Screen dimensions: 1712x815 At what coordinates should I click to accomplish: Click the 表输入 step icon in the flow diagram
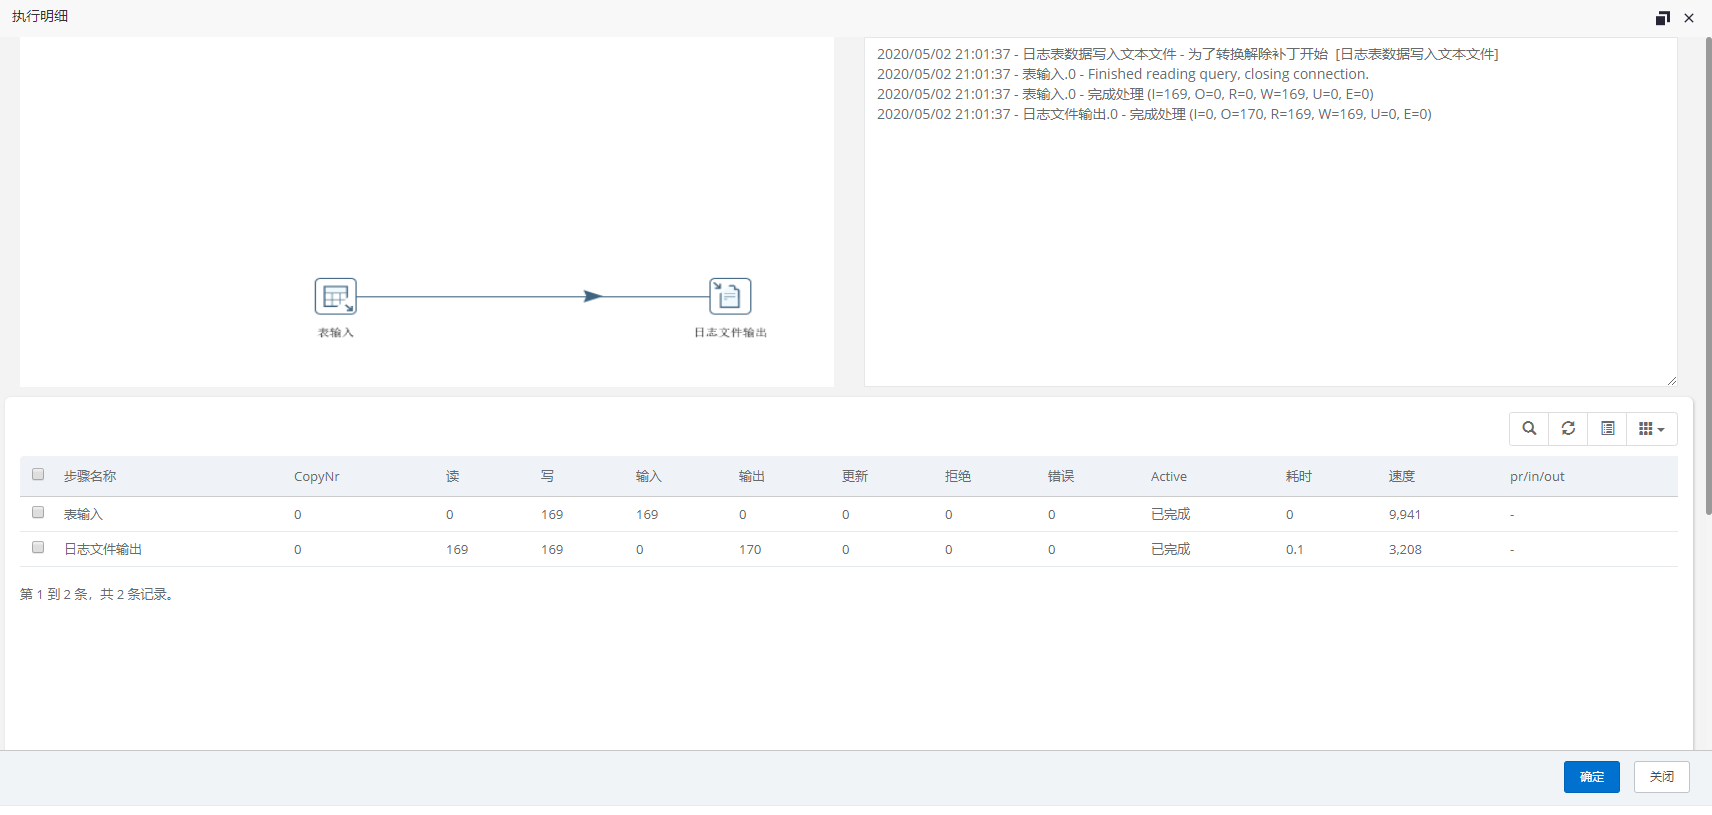[x=335, y=296]
